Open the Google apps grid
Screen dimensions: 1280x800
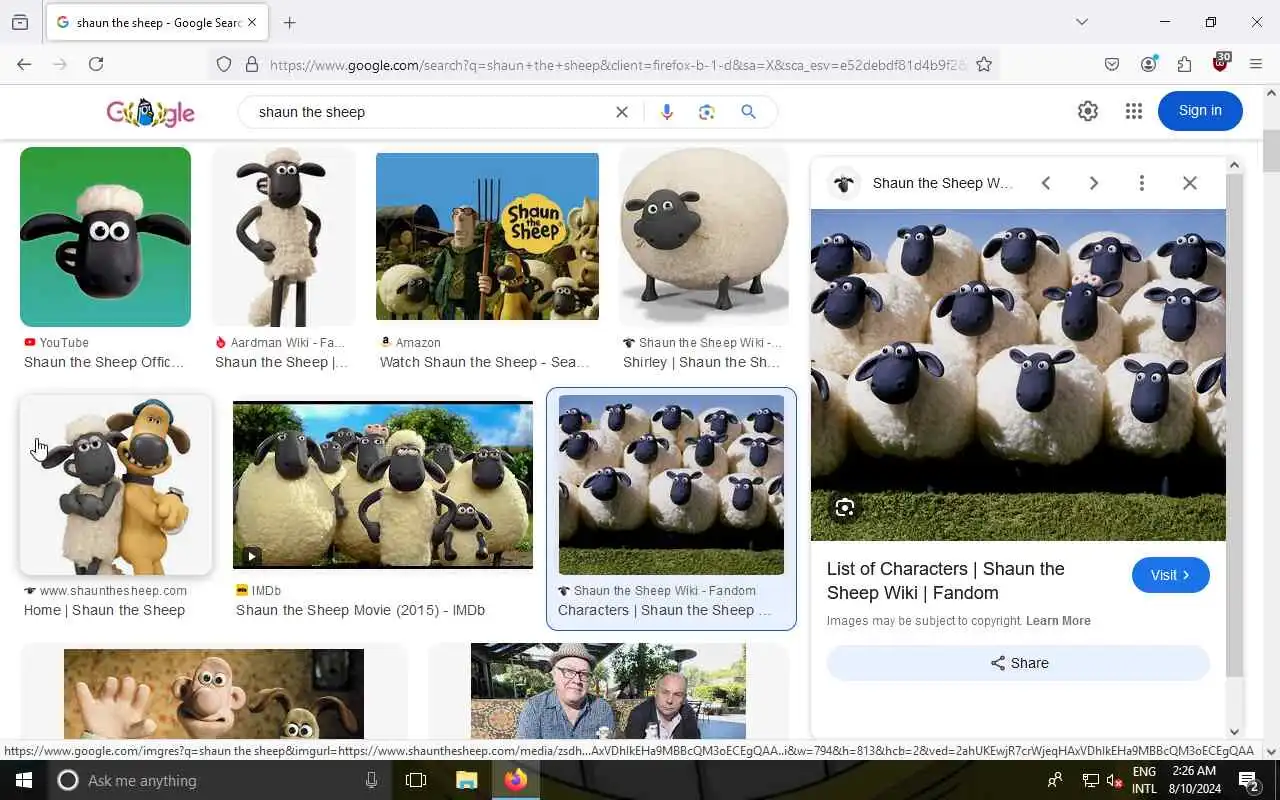tap(1133, 111)
